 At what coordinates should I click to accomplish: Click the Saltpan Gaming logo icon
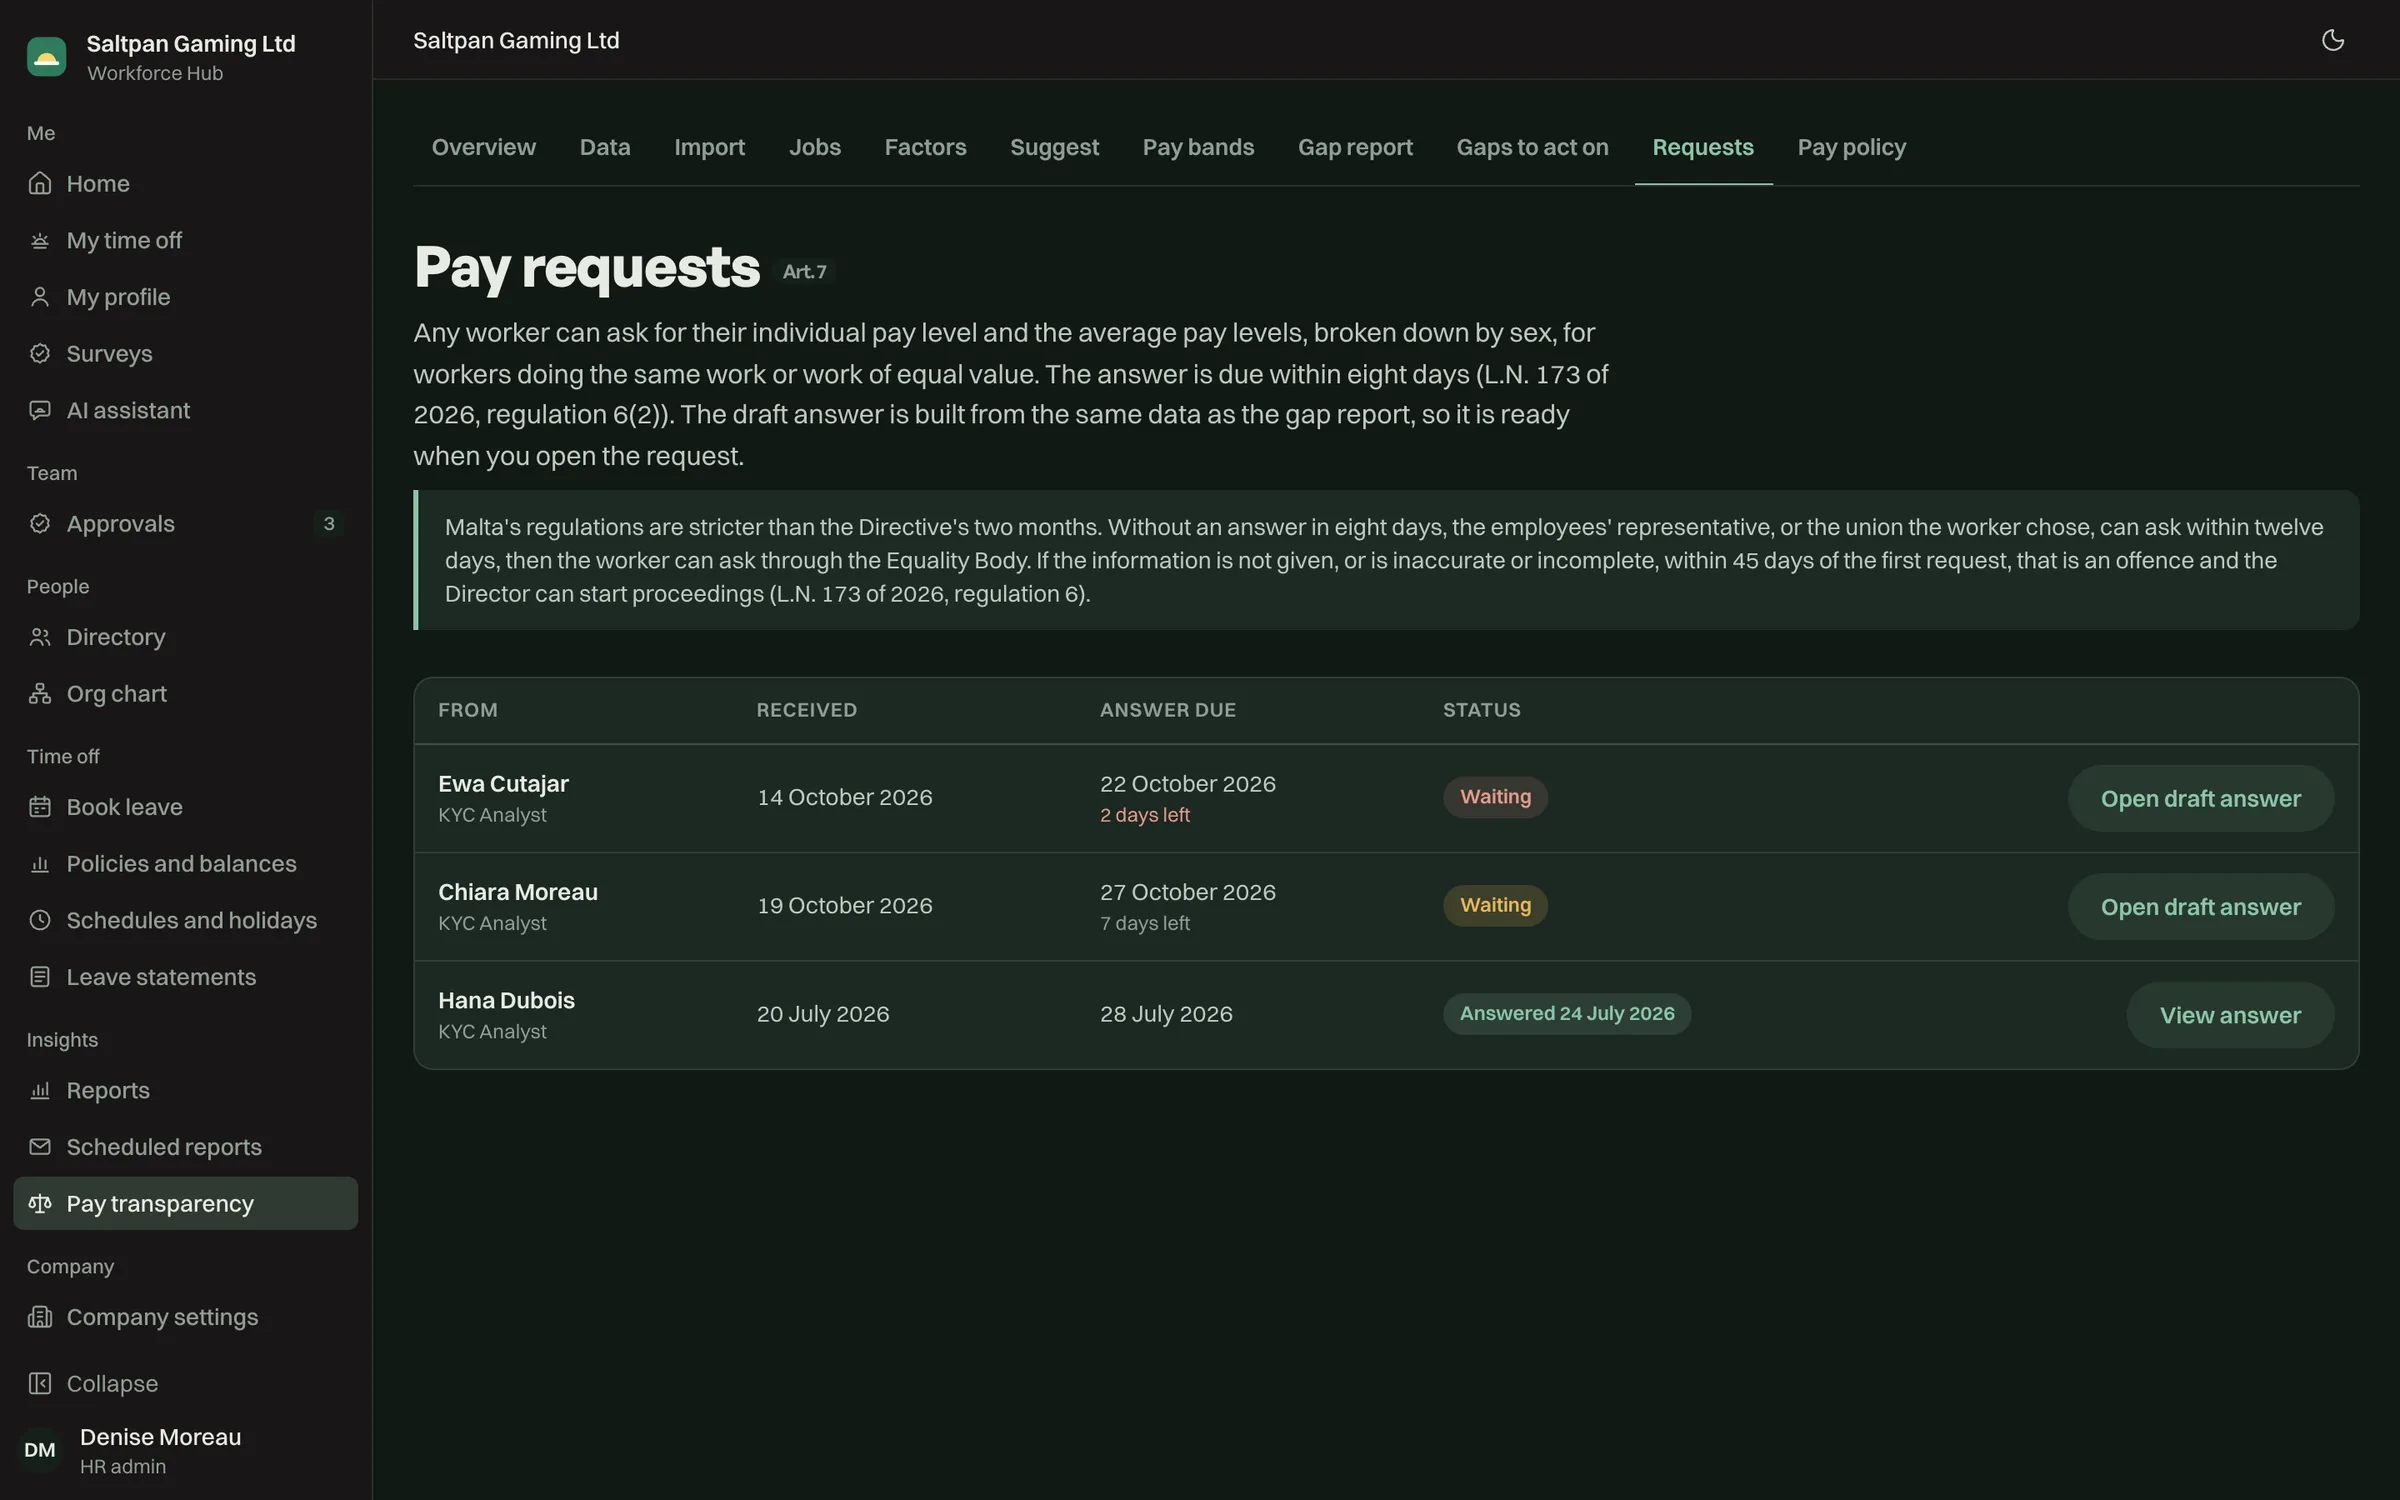pyautogui.click(x=46, y=57)
